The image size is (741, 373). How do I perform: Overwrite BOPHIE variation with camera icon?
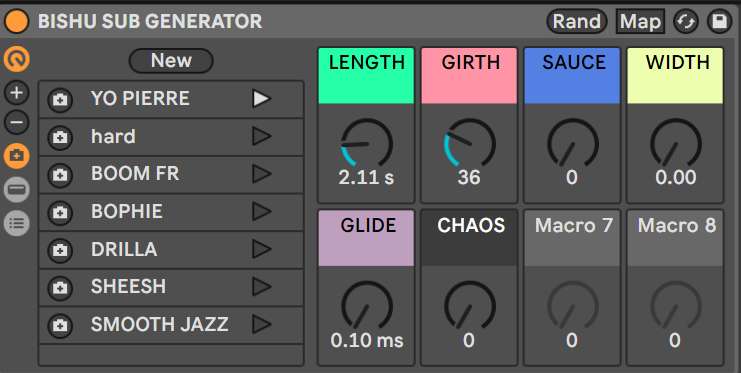click(60, 213)
